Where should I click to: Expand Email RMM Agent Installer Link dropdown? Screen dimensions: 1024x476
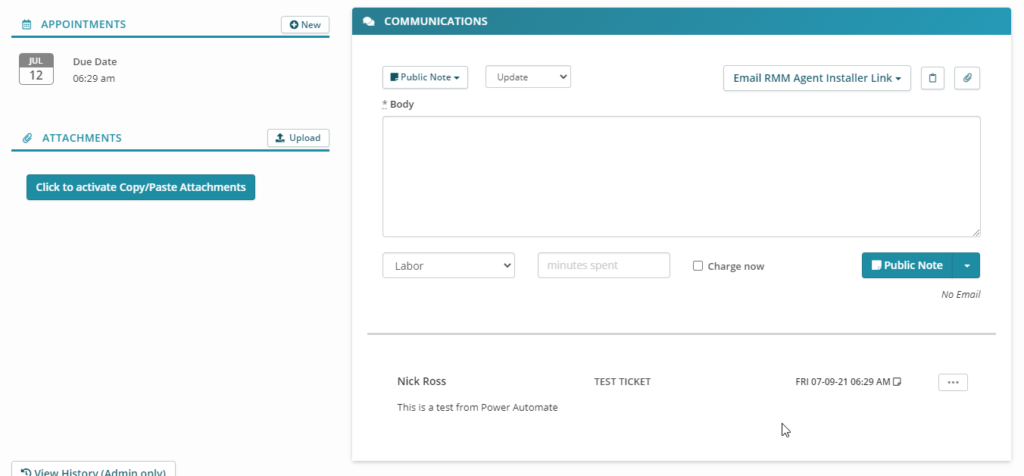[816, 78]
